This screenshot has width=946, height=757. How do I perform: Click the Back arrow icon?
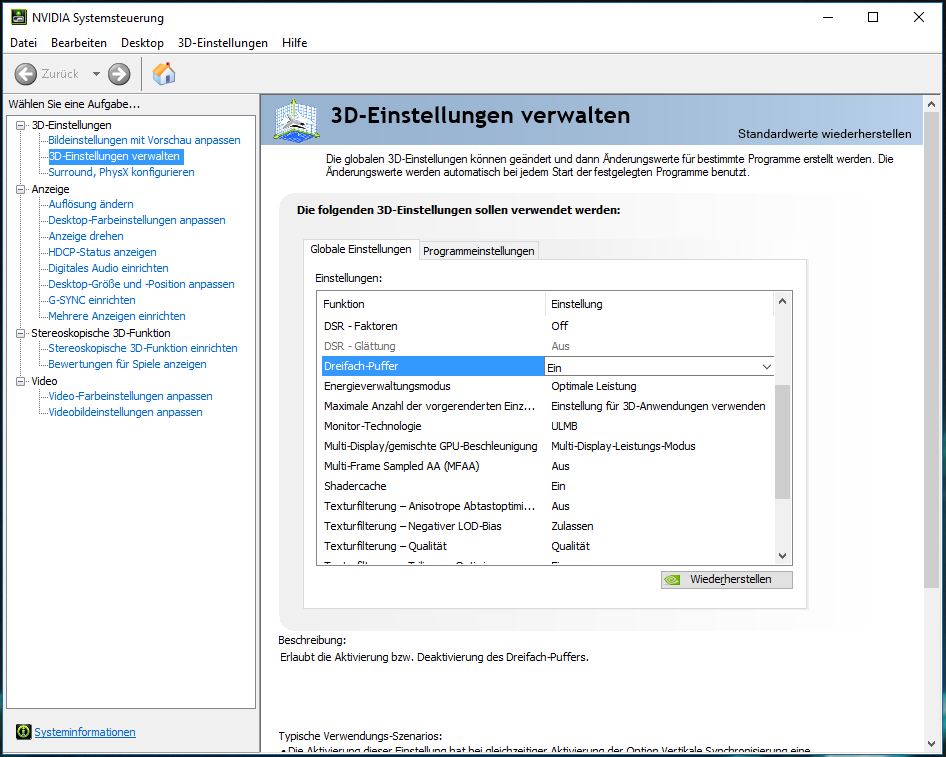pos(25,74)
